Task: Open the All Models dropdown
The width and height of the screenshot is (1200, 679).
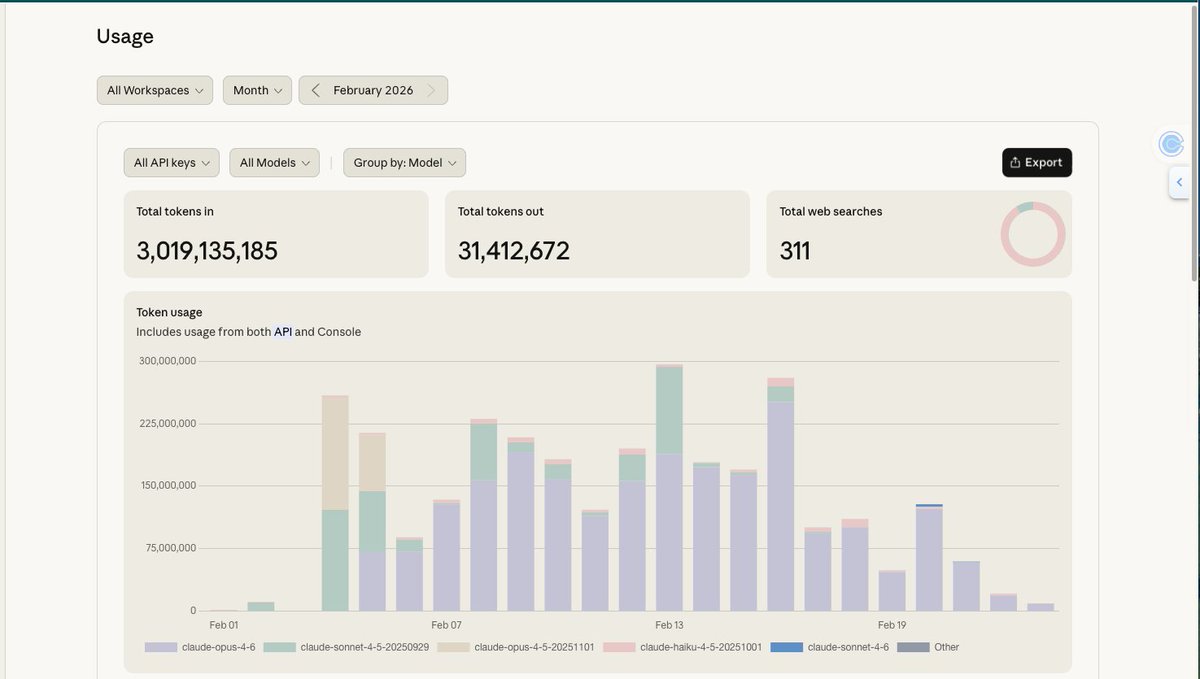Action: 274,163
